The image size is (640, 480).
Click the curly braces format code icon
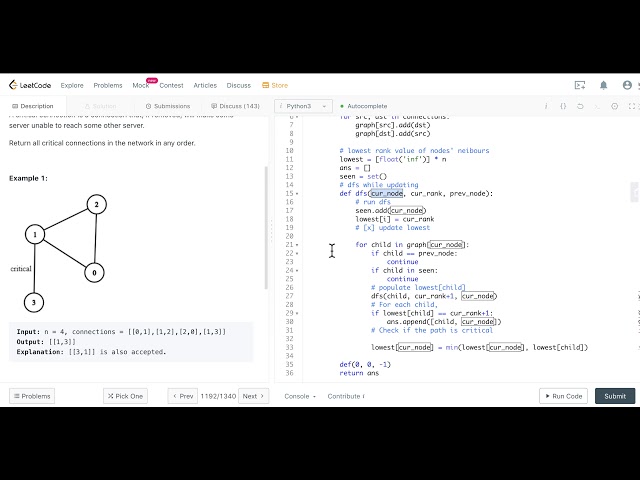(563, 106)
